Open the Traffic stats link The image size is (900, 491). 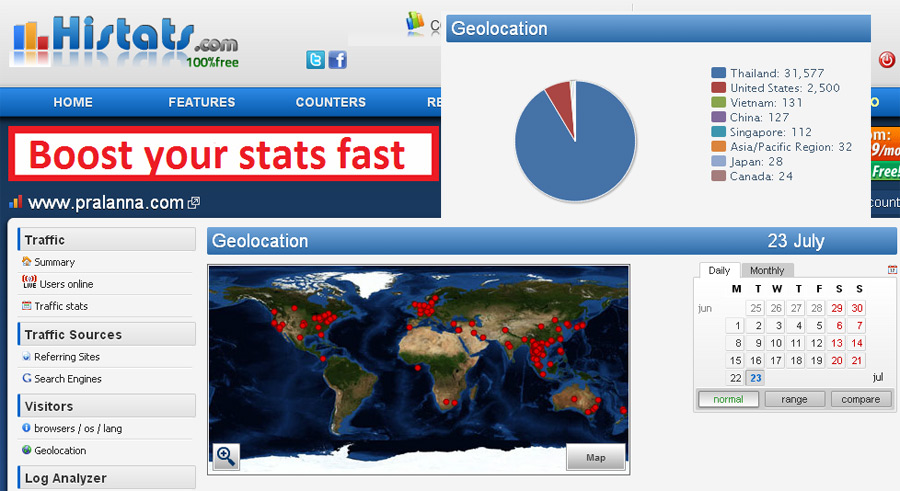point(61,306)
